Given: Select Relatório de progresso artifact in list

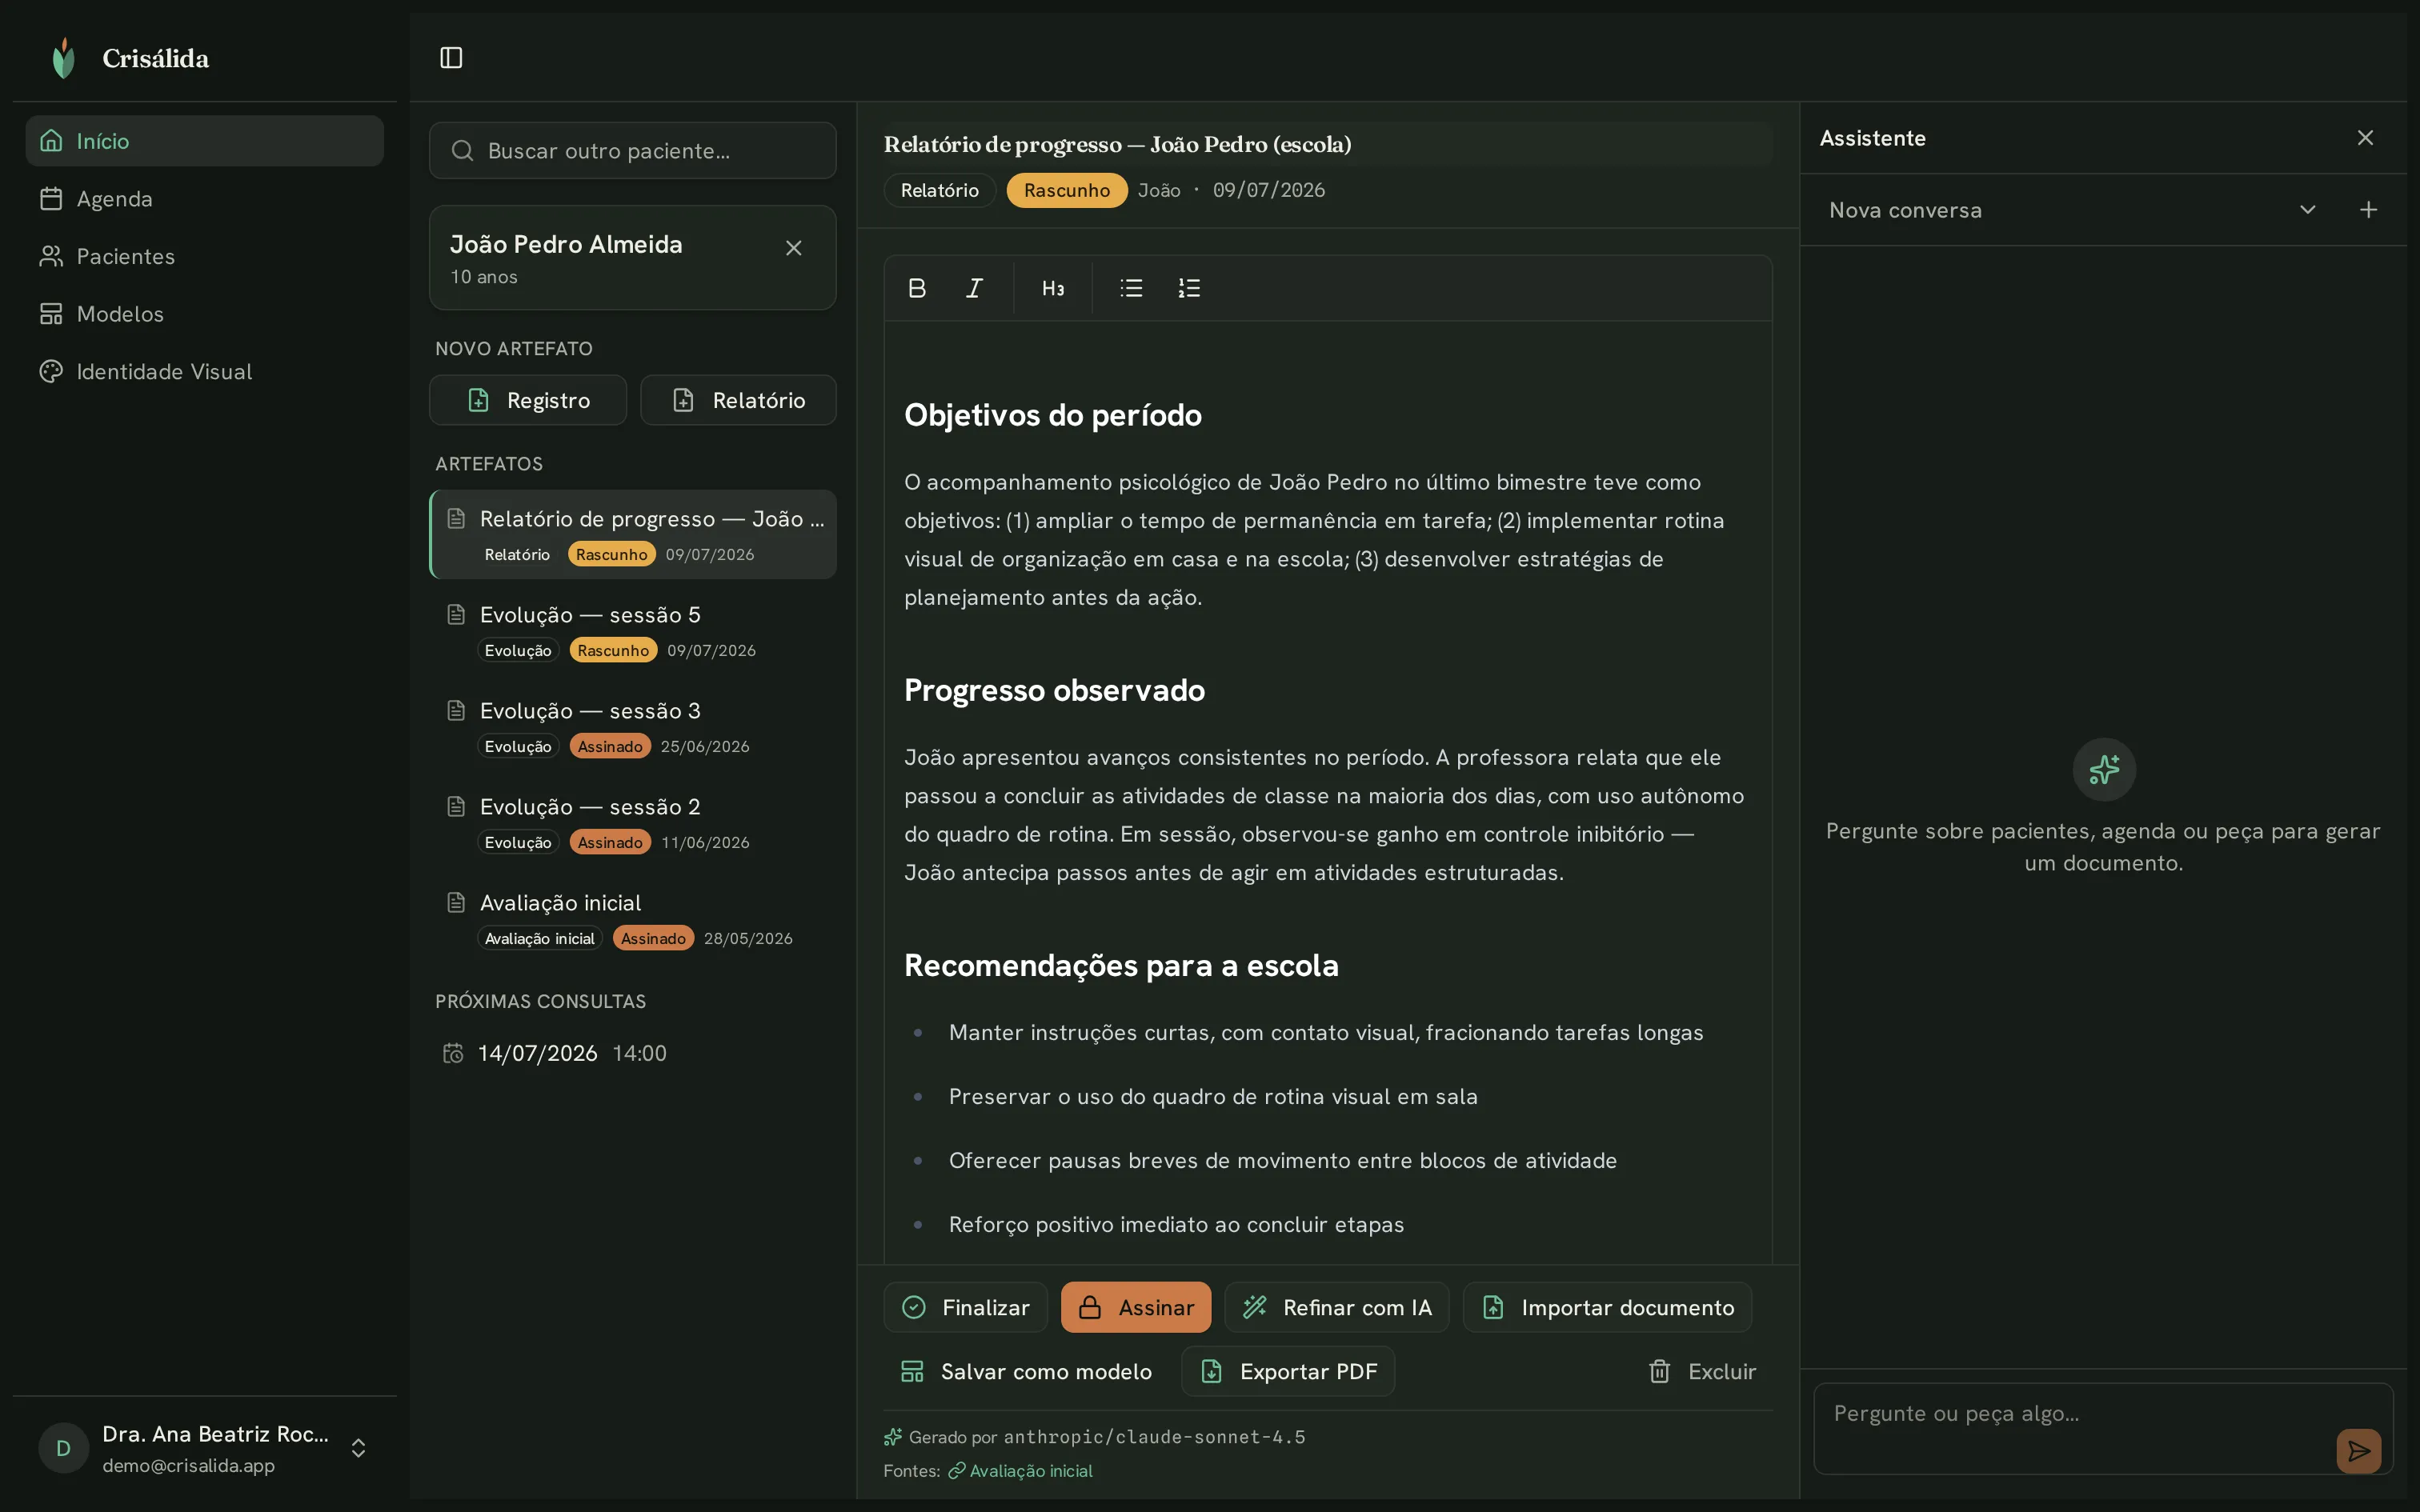Looking at the screenshot, I should click(x=633, y=534).
